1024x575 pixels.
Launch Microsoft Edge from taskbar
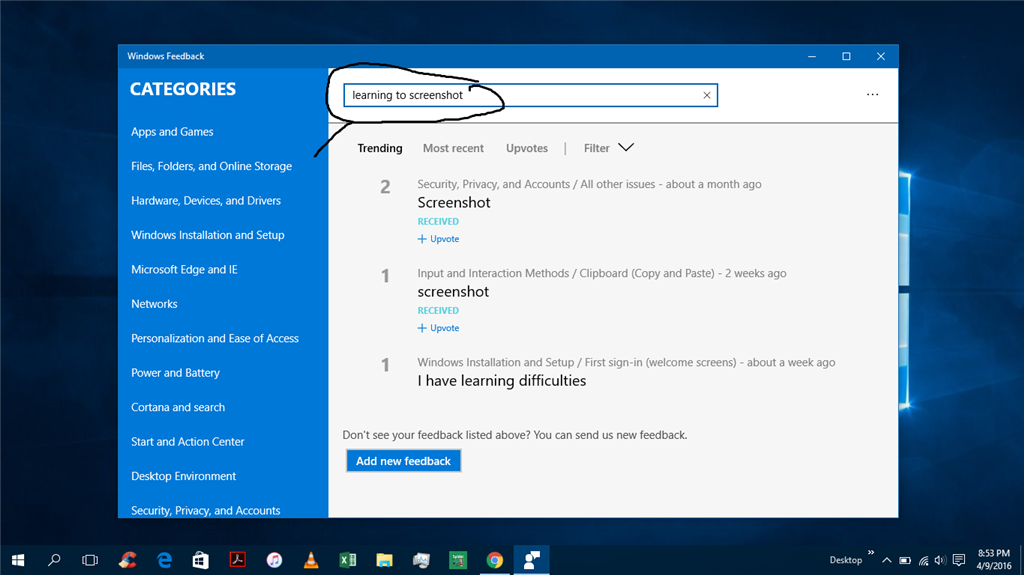click(165, 560)
